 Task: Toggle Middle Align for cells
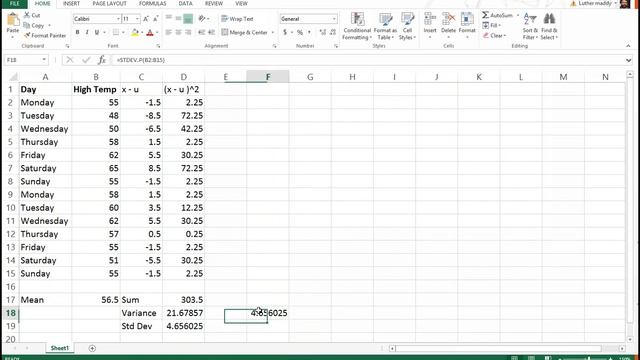coord(178,19)
